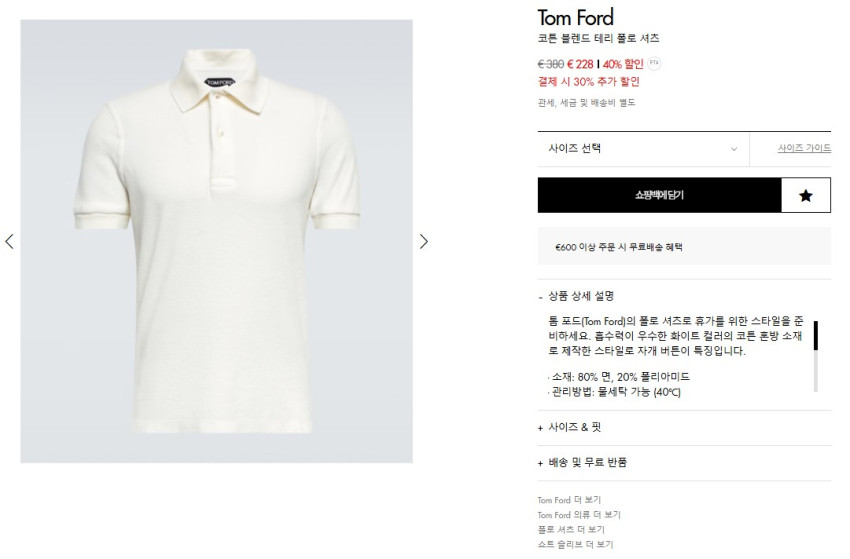Viewport: 850px width, 559px height.
Task: Click the 결제 시 30% 추가 할인 promo text
Action: point(588,82)
